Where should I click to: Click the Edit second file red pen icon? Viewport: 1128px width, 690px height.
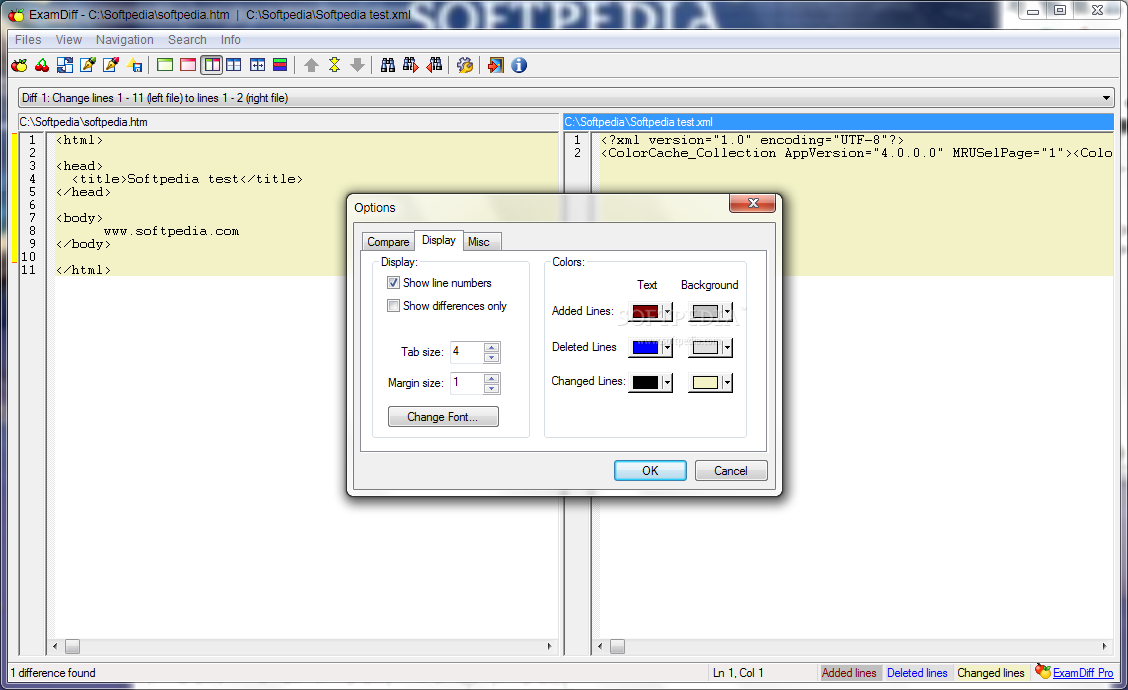pos(111,65)
